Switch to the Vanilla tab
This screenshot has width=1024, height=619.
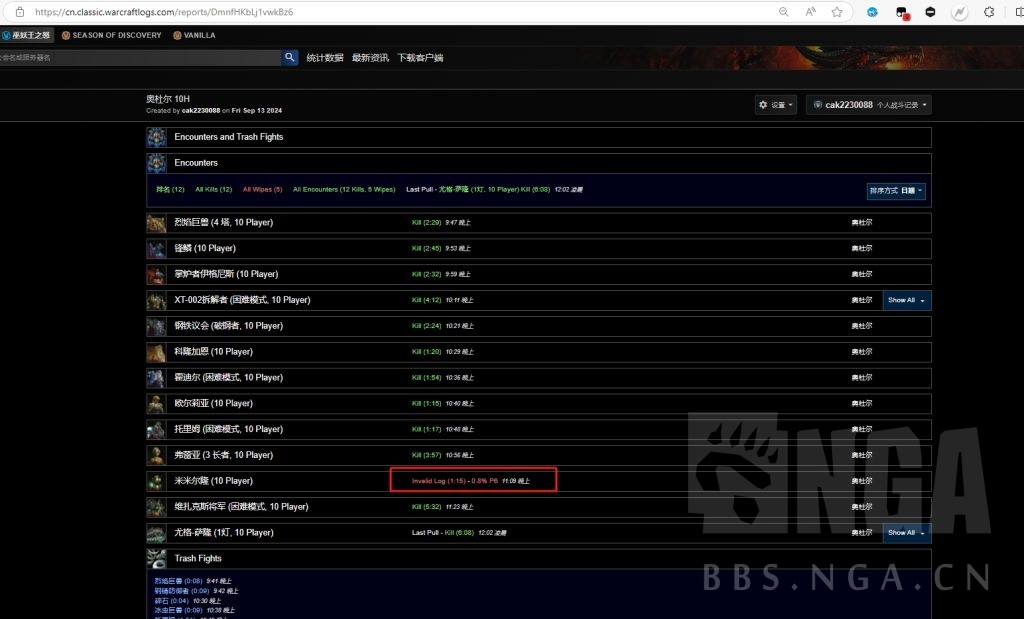coord(194,35)
